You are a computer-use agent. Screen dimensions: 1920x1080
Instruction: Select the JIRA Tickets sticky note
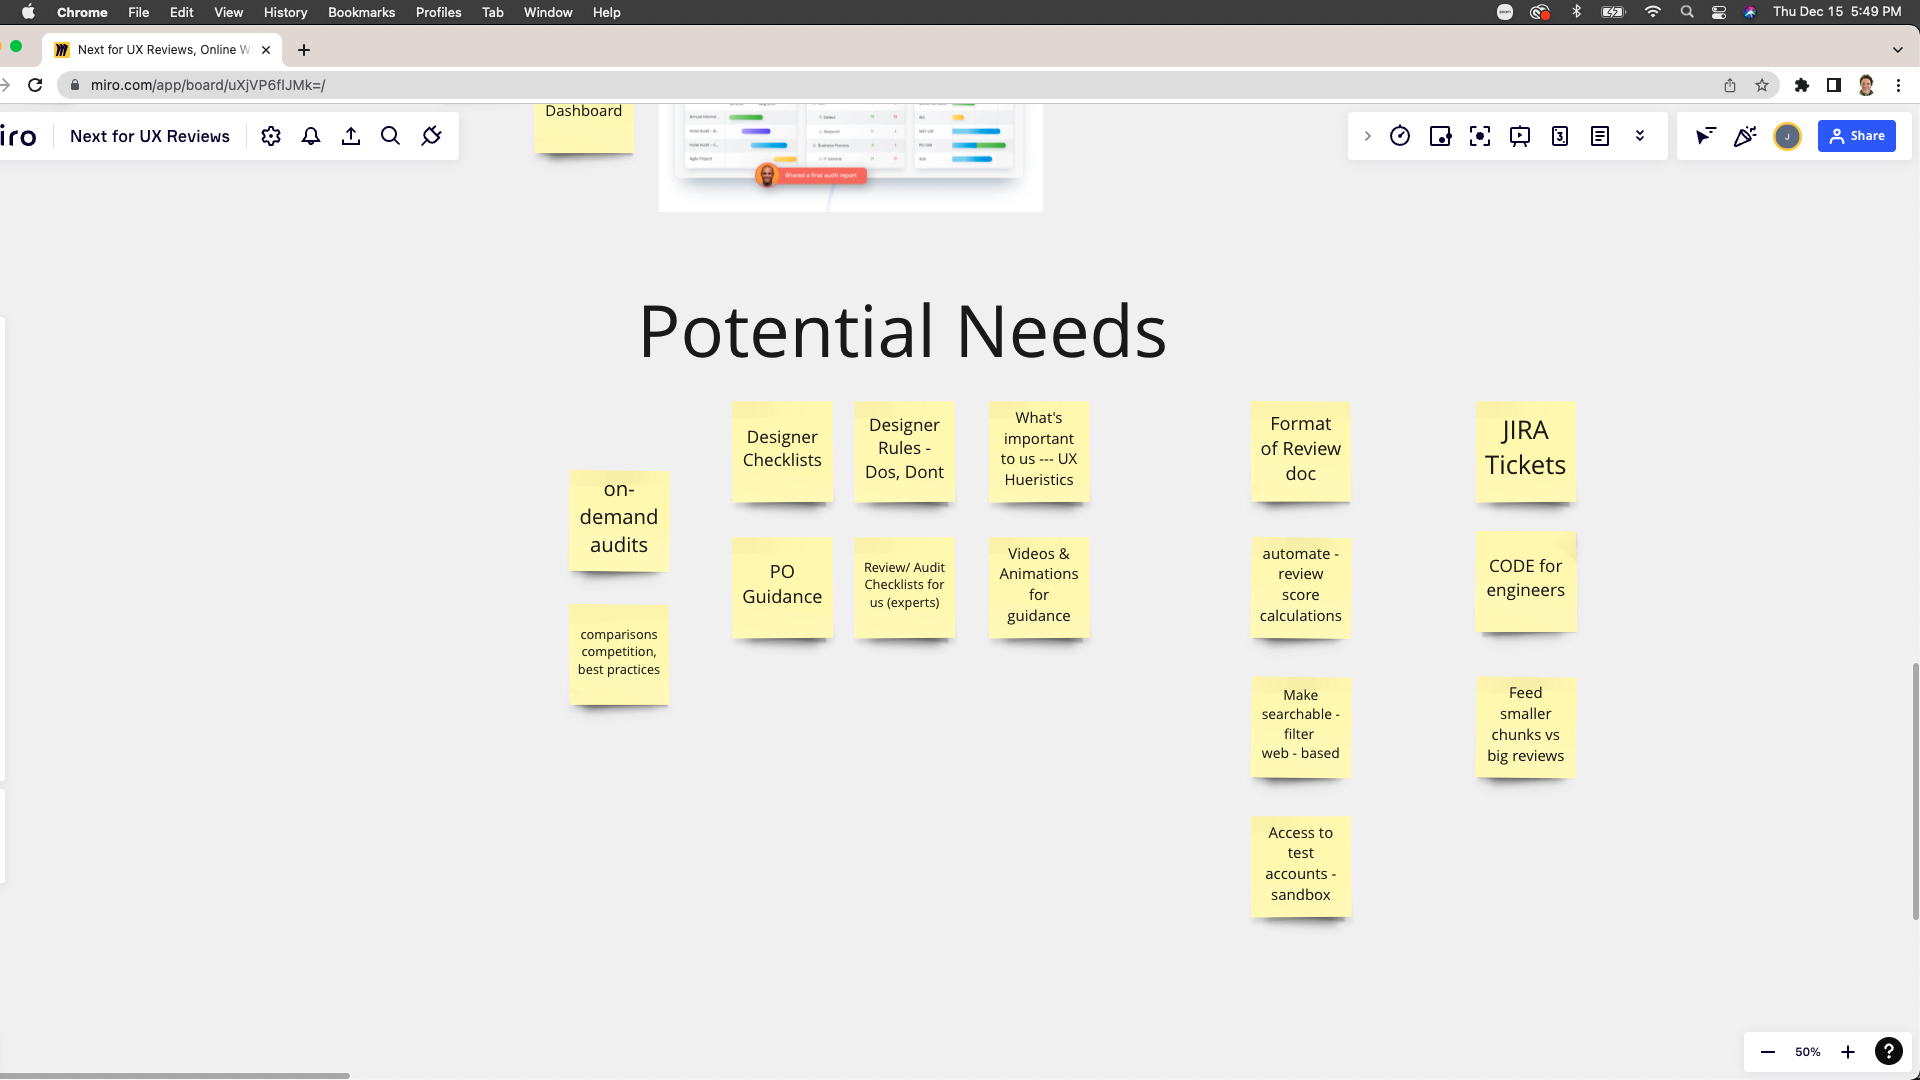click(x=1525, y=450)
